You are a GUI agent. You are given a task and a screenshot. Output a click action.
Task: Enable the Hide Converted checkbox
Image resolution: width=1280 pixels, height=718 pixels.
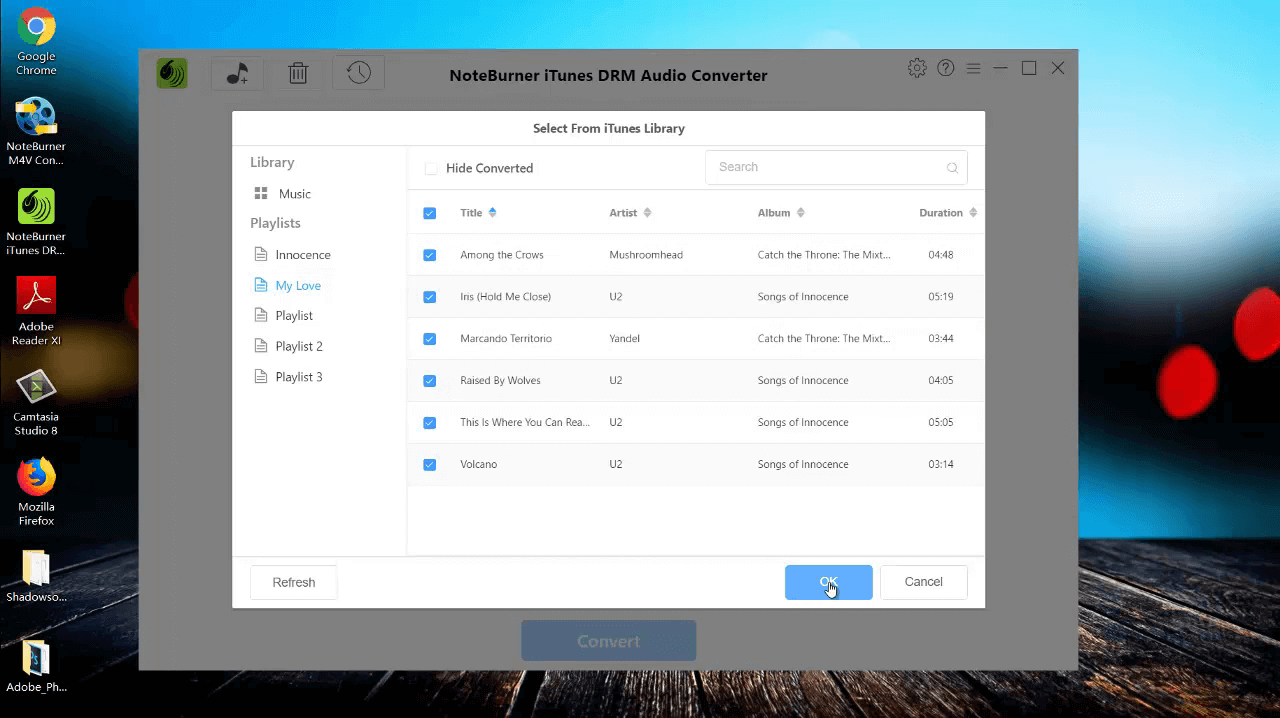click(431, 168)
